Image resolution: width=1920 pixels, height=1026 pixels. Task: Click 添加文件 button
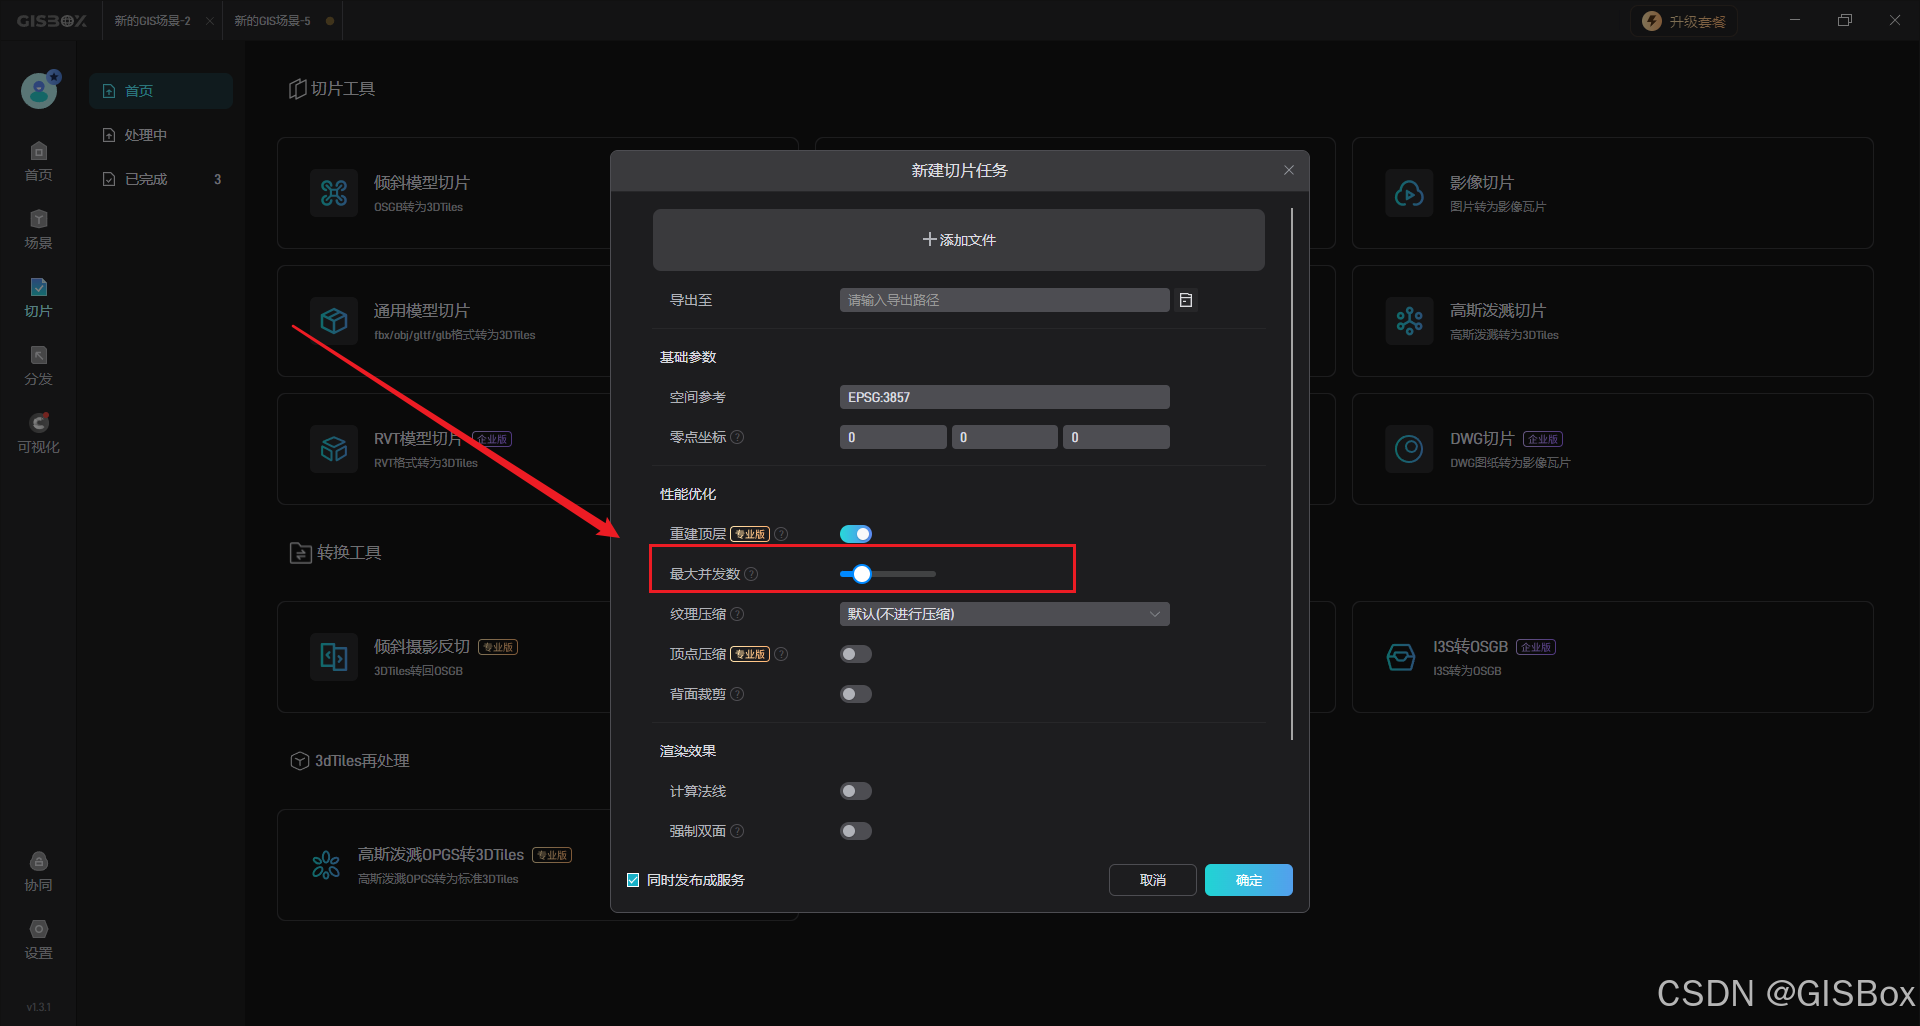coord(959,240)
